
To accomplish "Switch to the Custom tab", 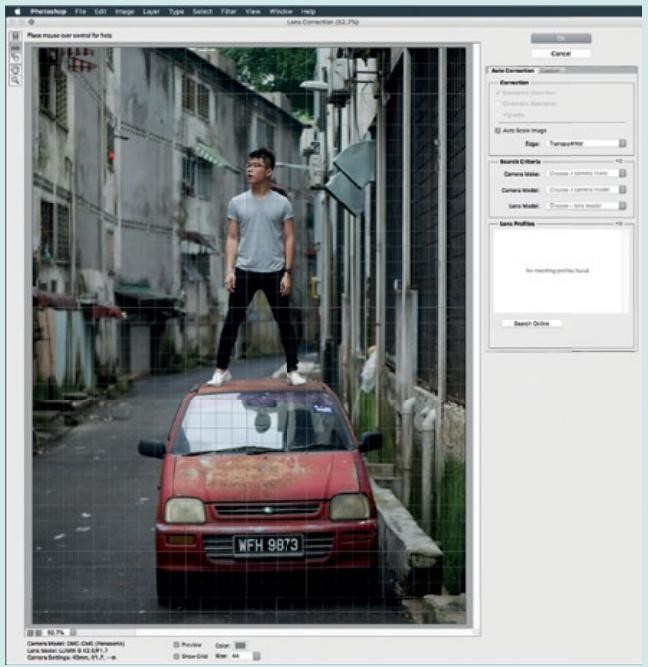I will coord(550,70).
